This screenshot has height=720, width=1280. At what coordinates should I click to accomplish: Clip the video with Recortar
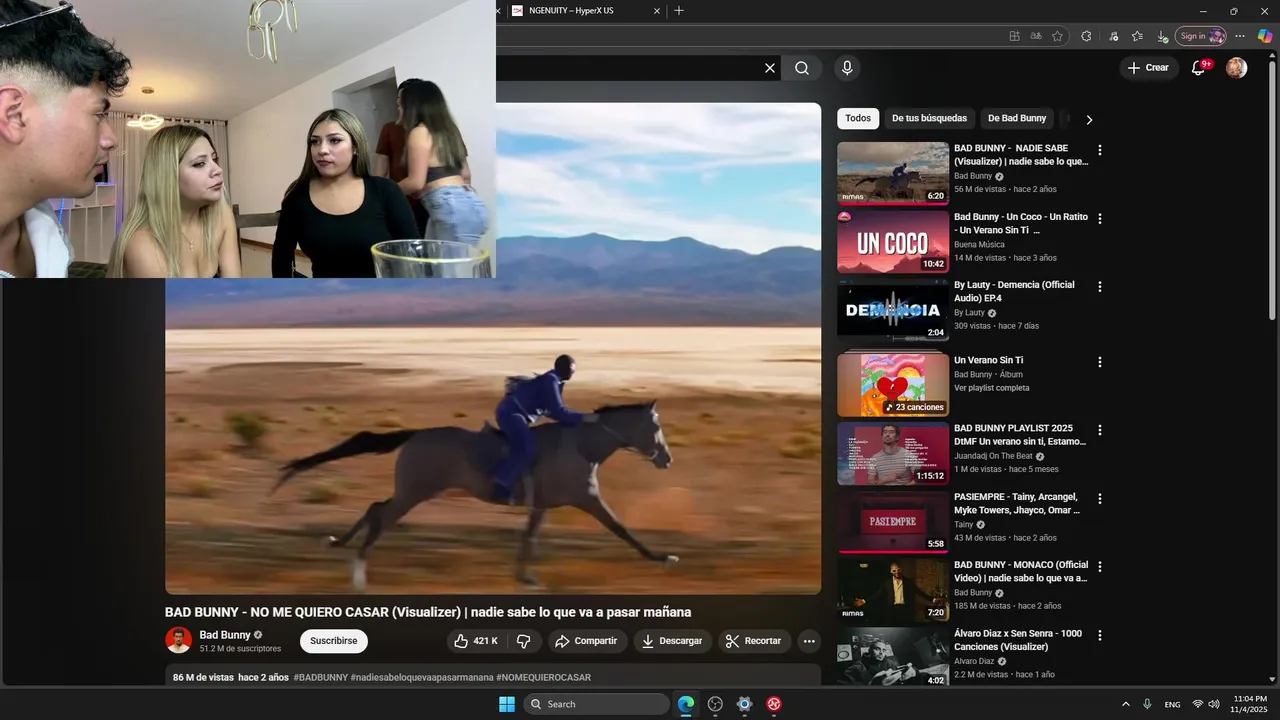(754, 641)
